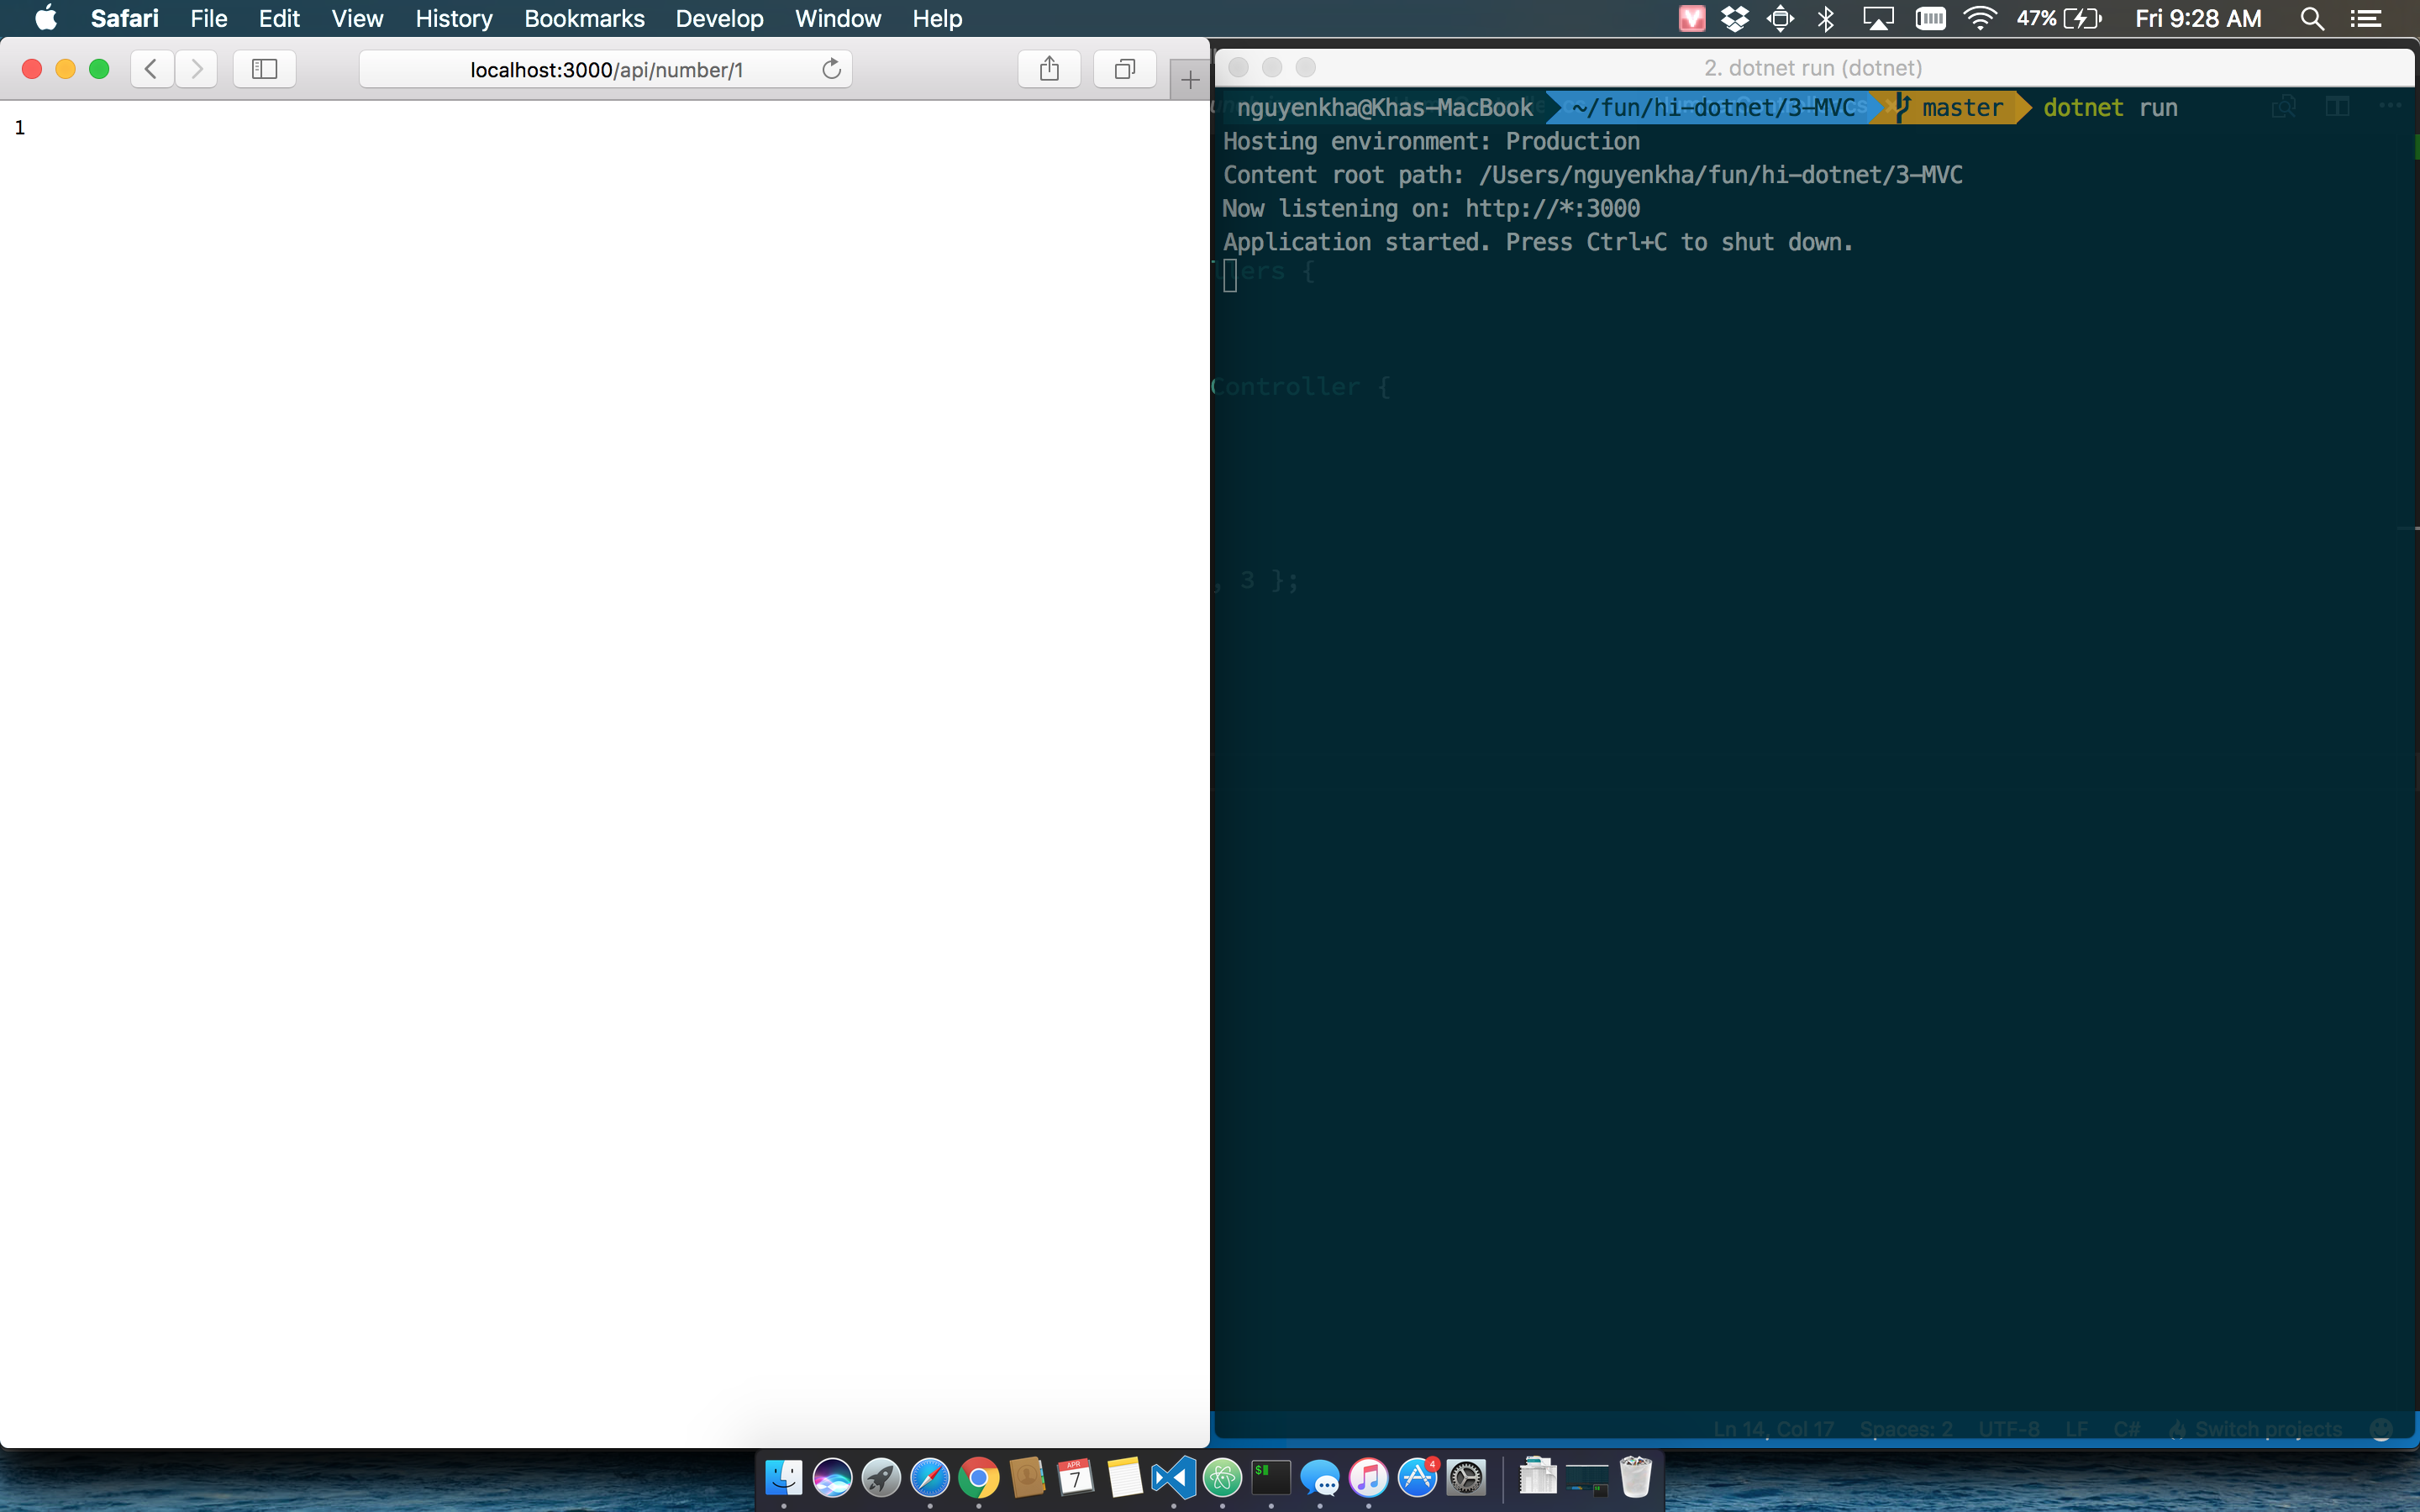Viewport: 2420px width, 1512px height.
Task: Click the Safari browser icon in dock
Action: [930, 1479]
